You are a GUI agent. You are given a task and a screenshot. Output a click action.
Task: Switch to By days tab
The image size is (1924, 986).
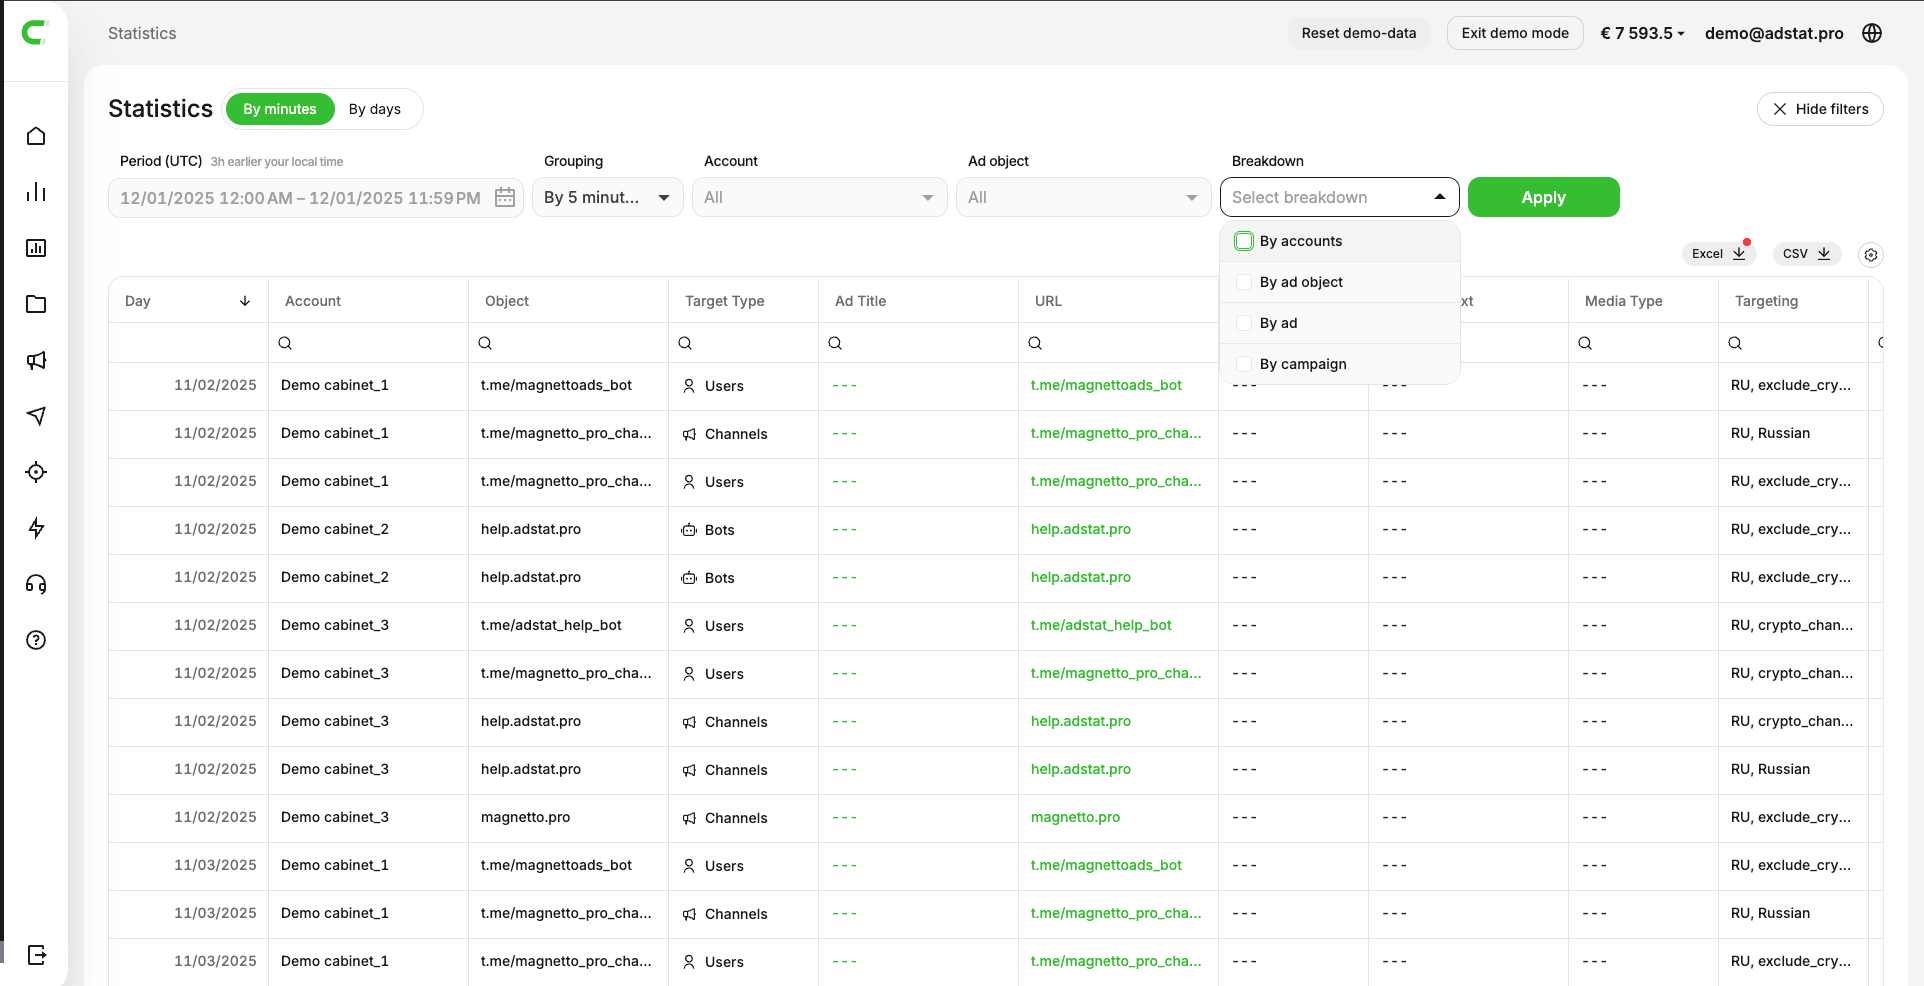(375, 109)
